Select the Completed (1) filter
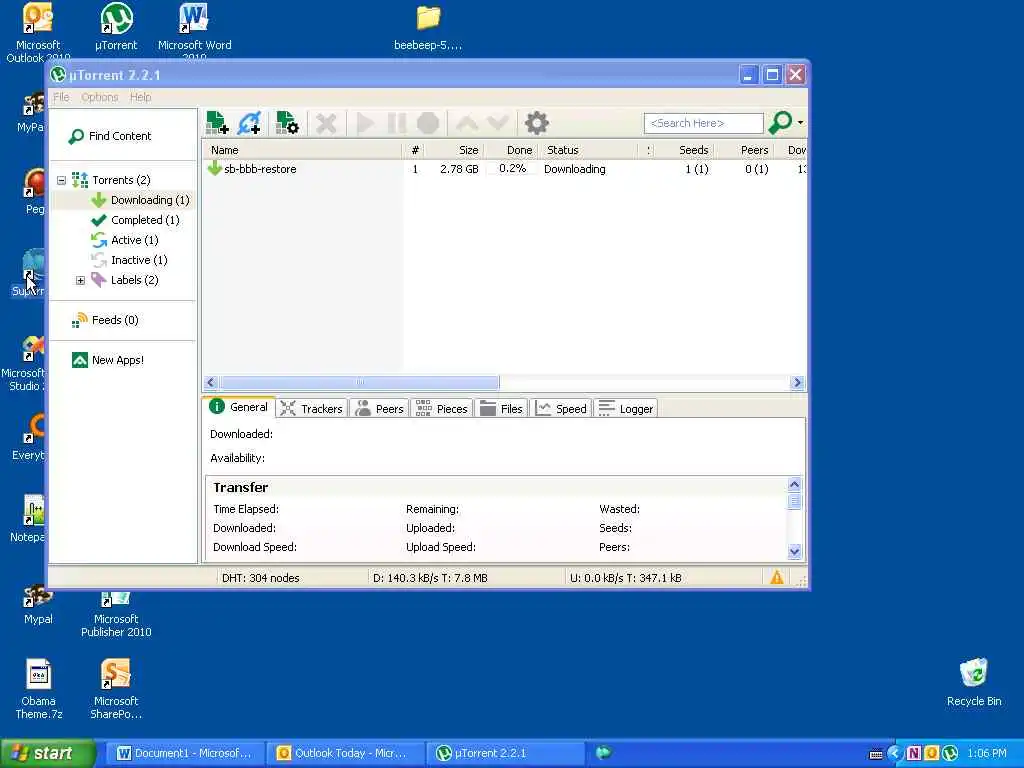 [135, 220]
